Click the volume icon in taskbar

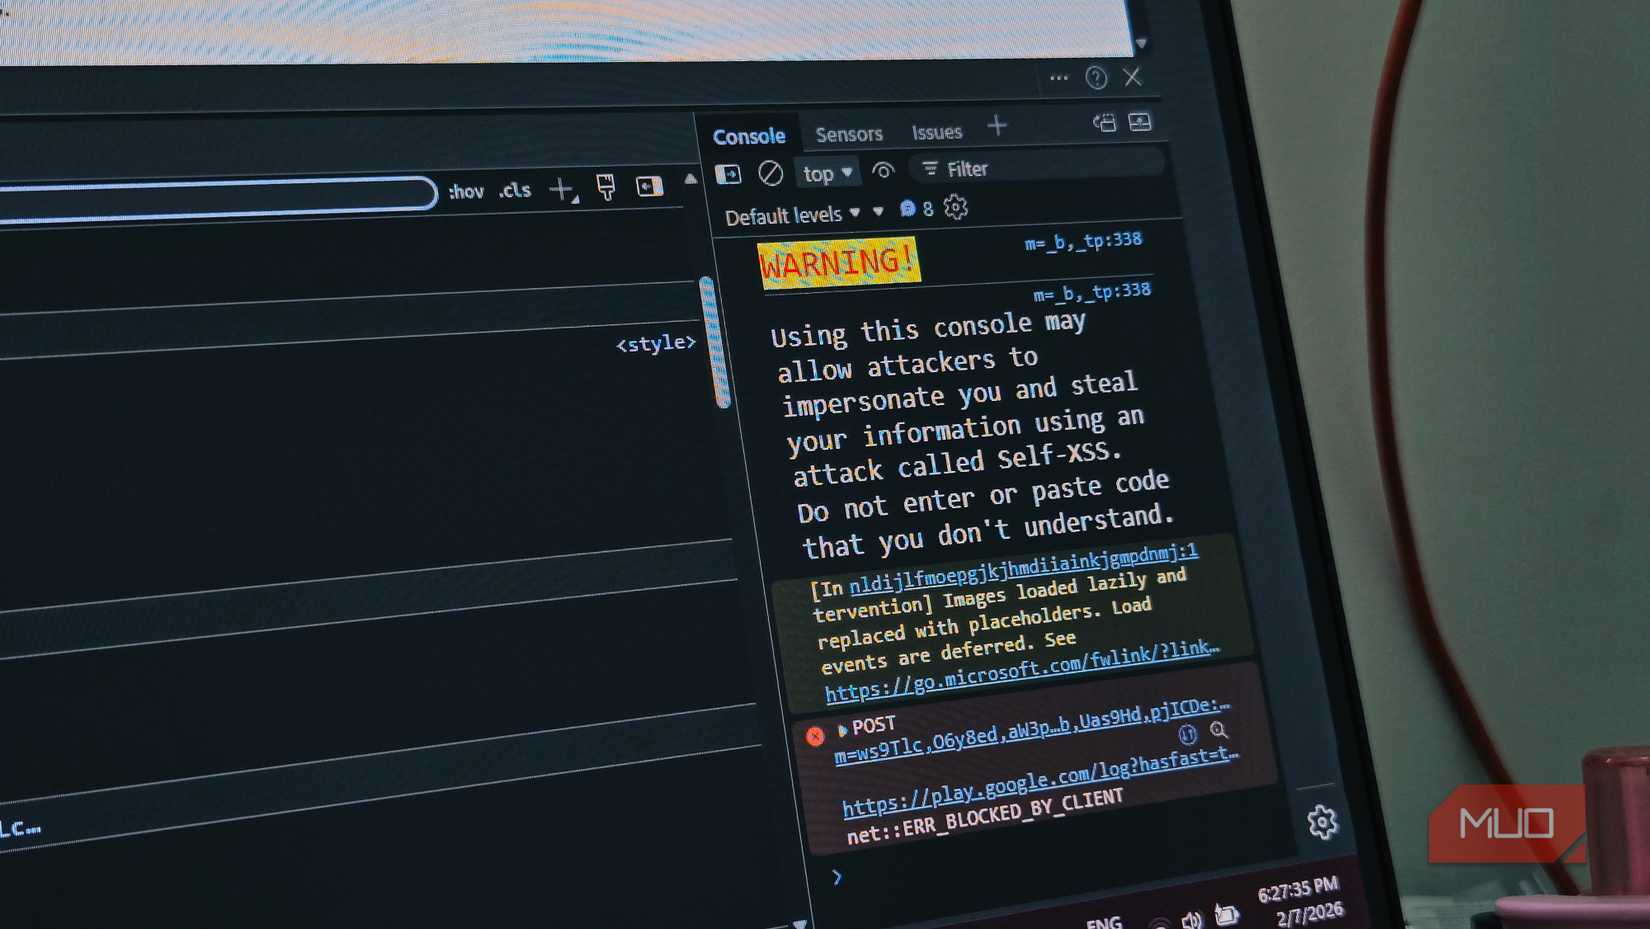1191,920
